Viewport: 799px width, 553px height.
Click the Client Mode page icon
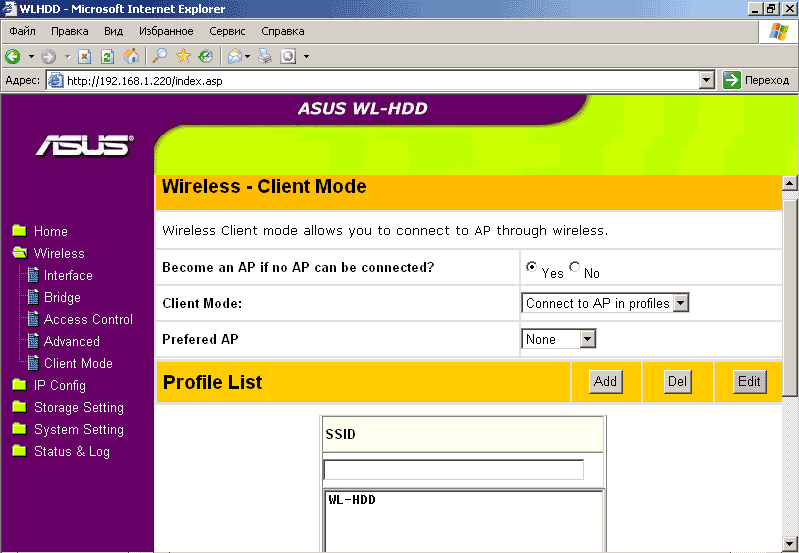pyautogui.click(x=33, y=362)
